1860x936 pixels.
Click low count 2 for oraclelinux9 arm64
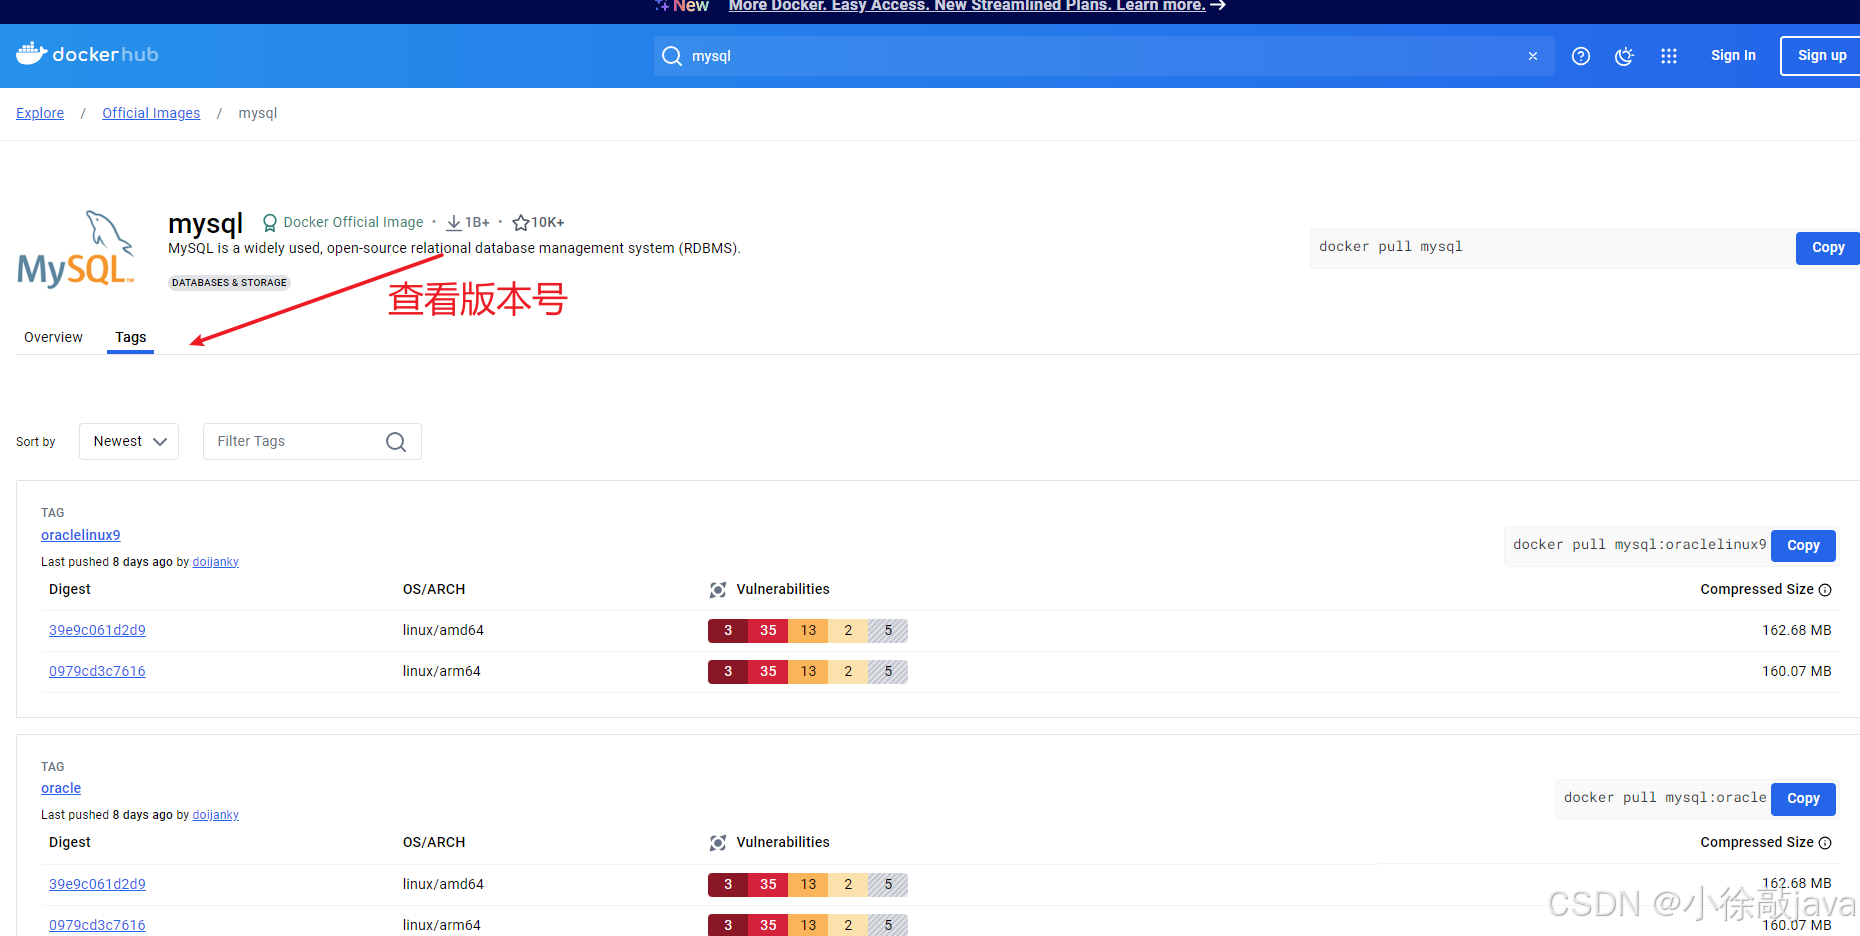point(848,671)
